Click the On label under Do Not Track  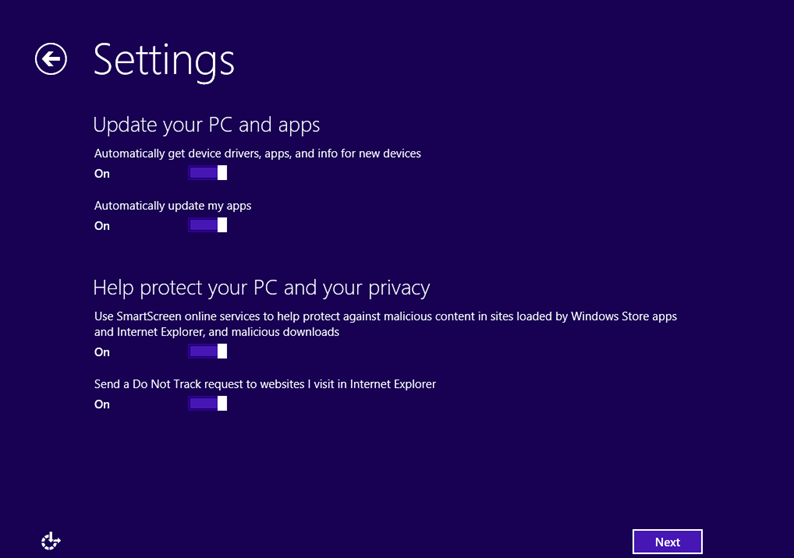(102, 404)
